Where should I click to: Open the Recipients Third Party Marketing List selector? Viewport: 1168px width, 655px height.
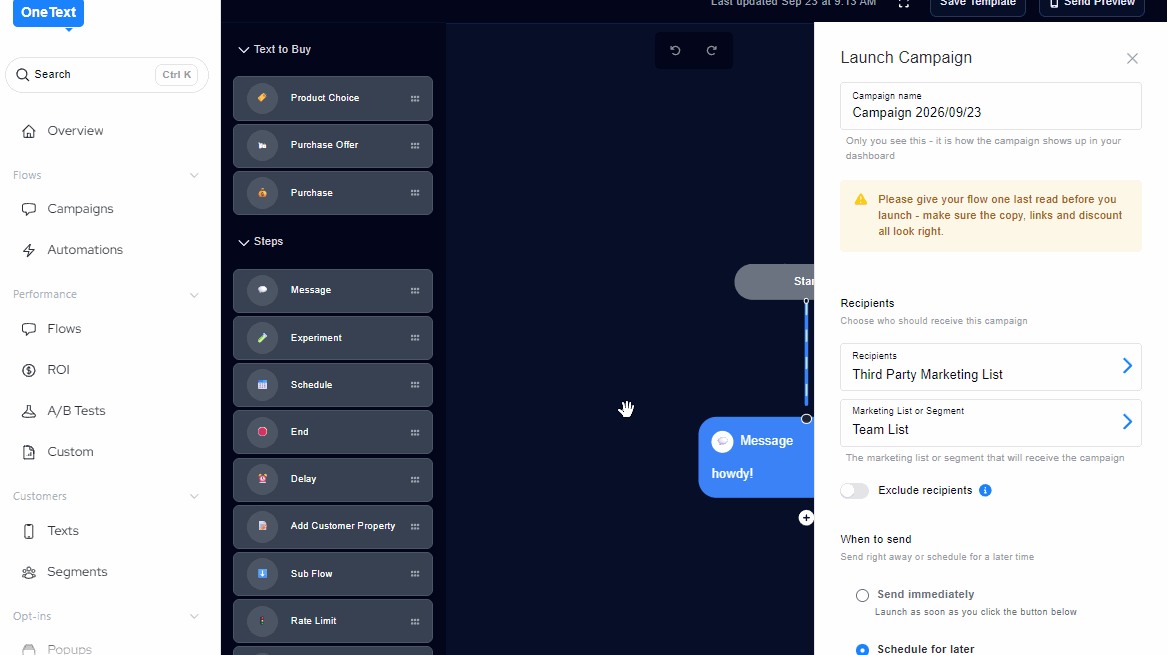tap(991, 367)
